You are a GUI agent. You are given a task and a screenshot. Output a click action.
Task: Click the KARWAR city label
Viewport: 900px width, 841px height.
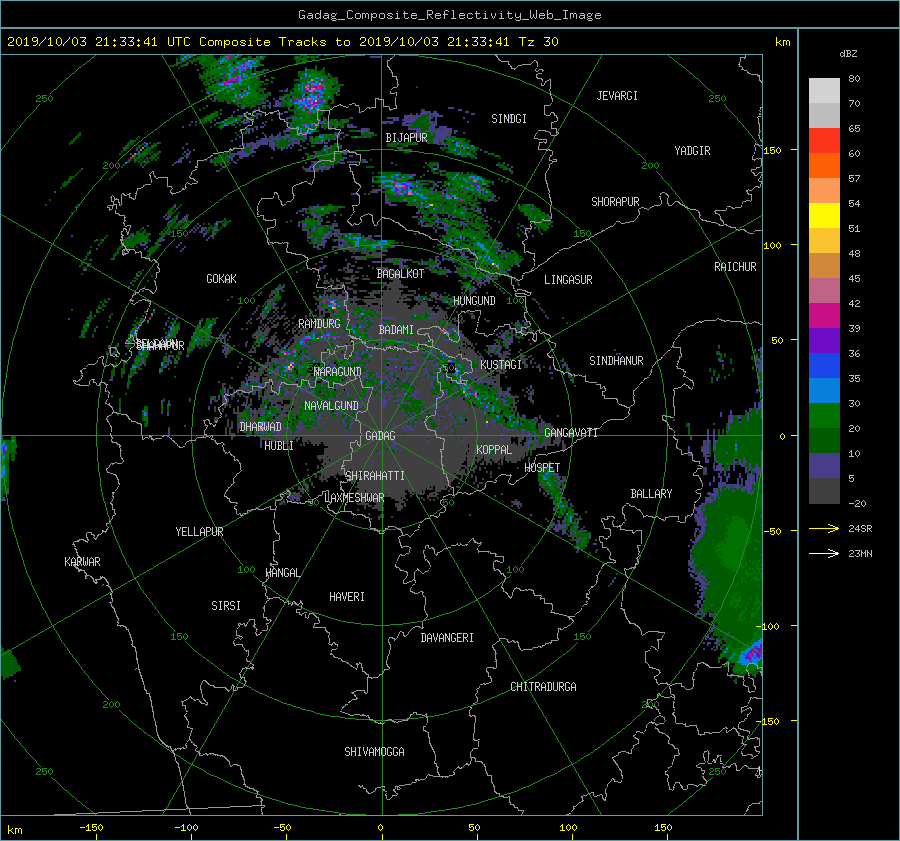point(82,562)
